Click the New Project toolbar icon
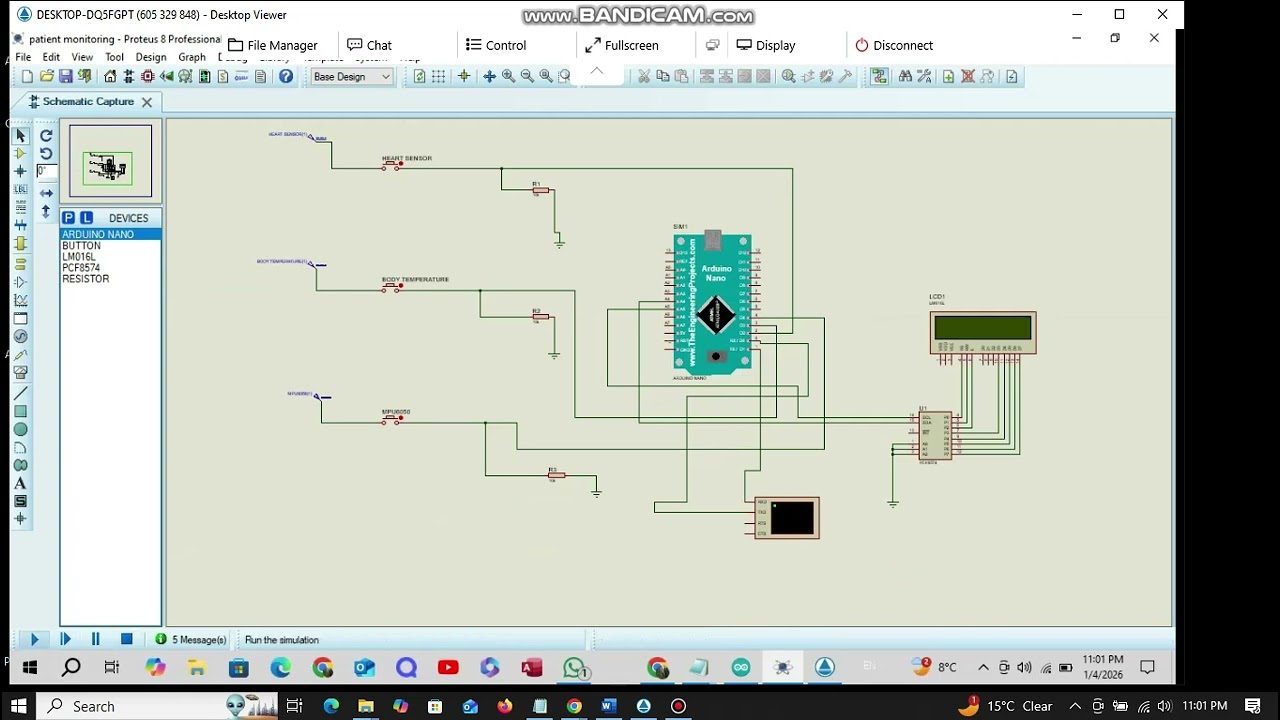This screenshot has width=1280, height=720. point(27,76)
